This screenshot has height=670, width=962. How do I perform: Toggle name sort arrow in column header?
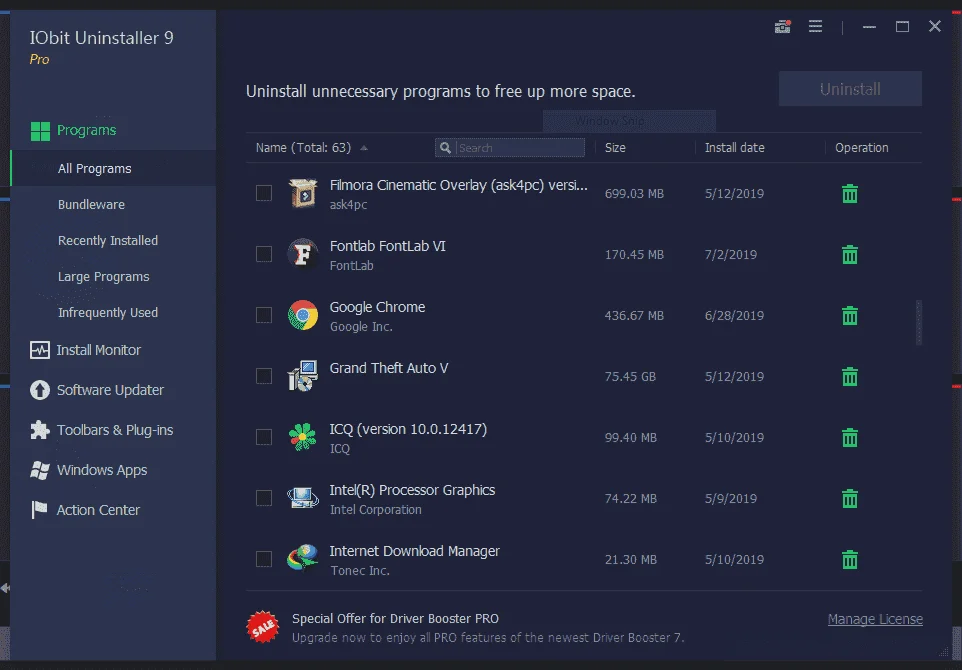pos(364,148)
